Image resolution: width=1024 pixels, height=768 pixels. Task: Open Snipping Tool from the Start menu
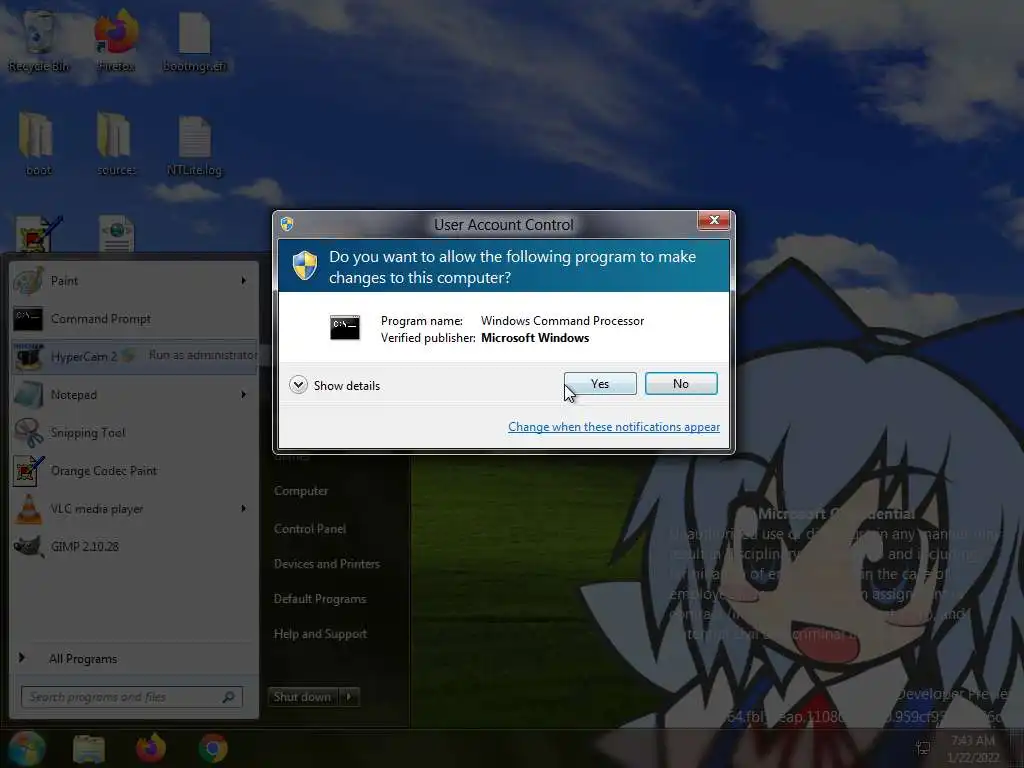[135, 432]
